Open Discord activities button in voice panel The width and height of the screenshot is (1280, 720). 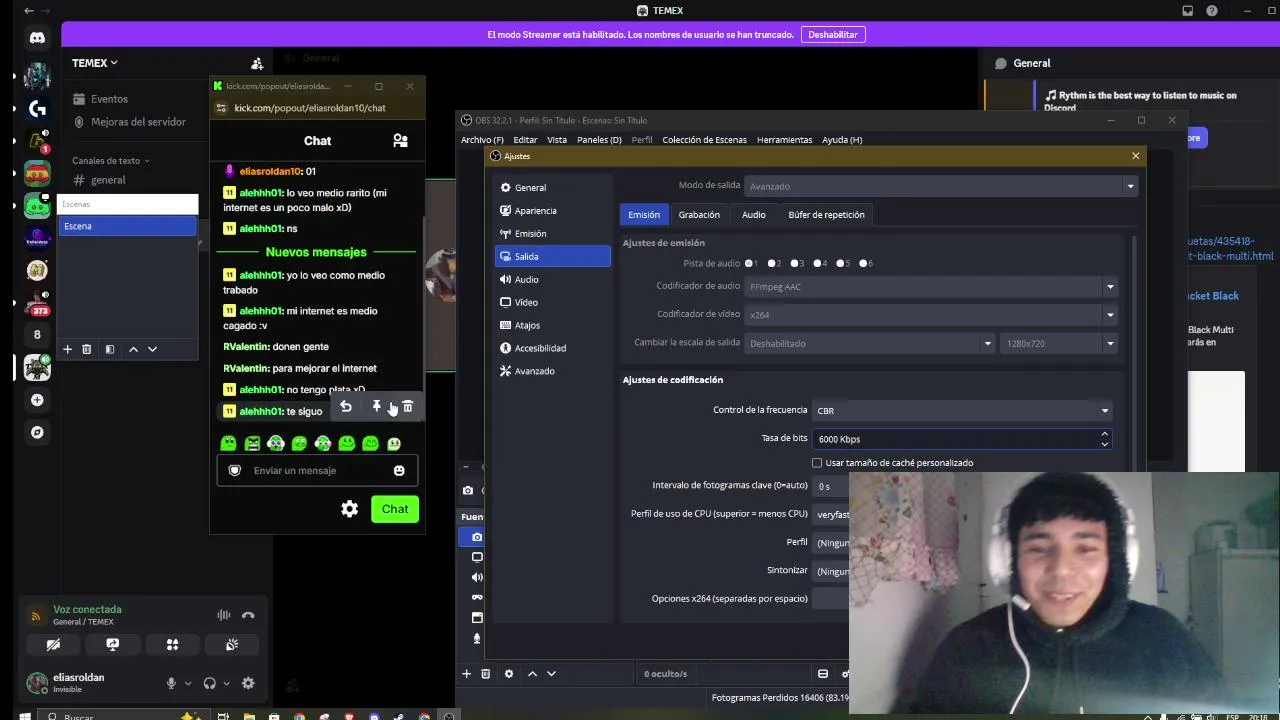pos(172,645)
